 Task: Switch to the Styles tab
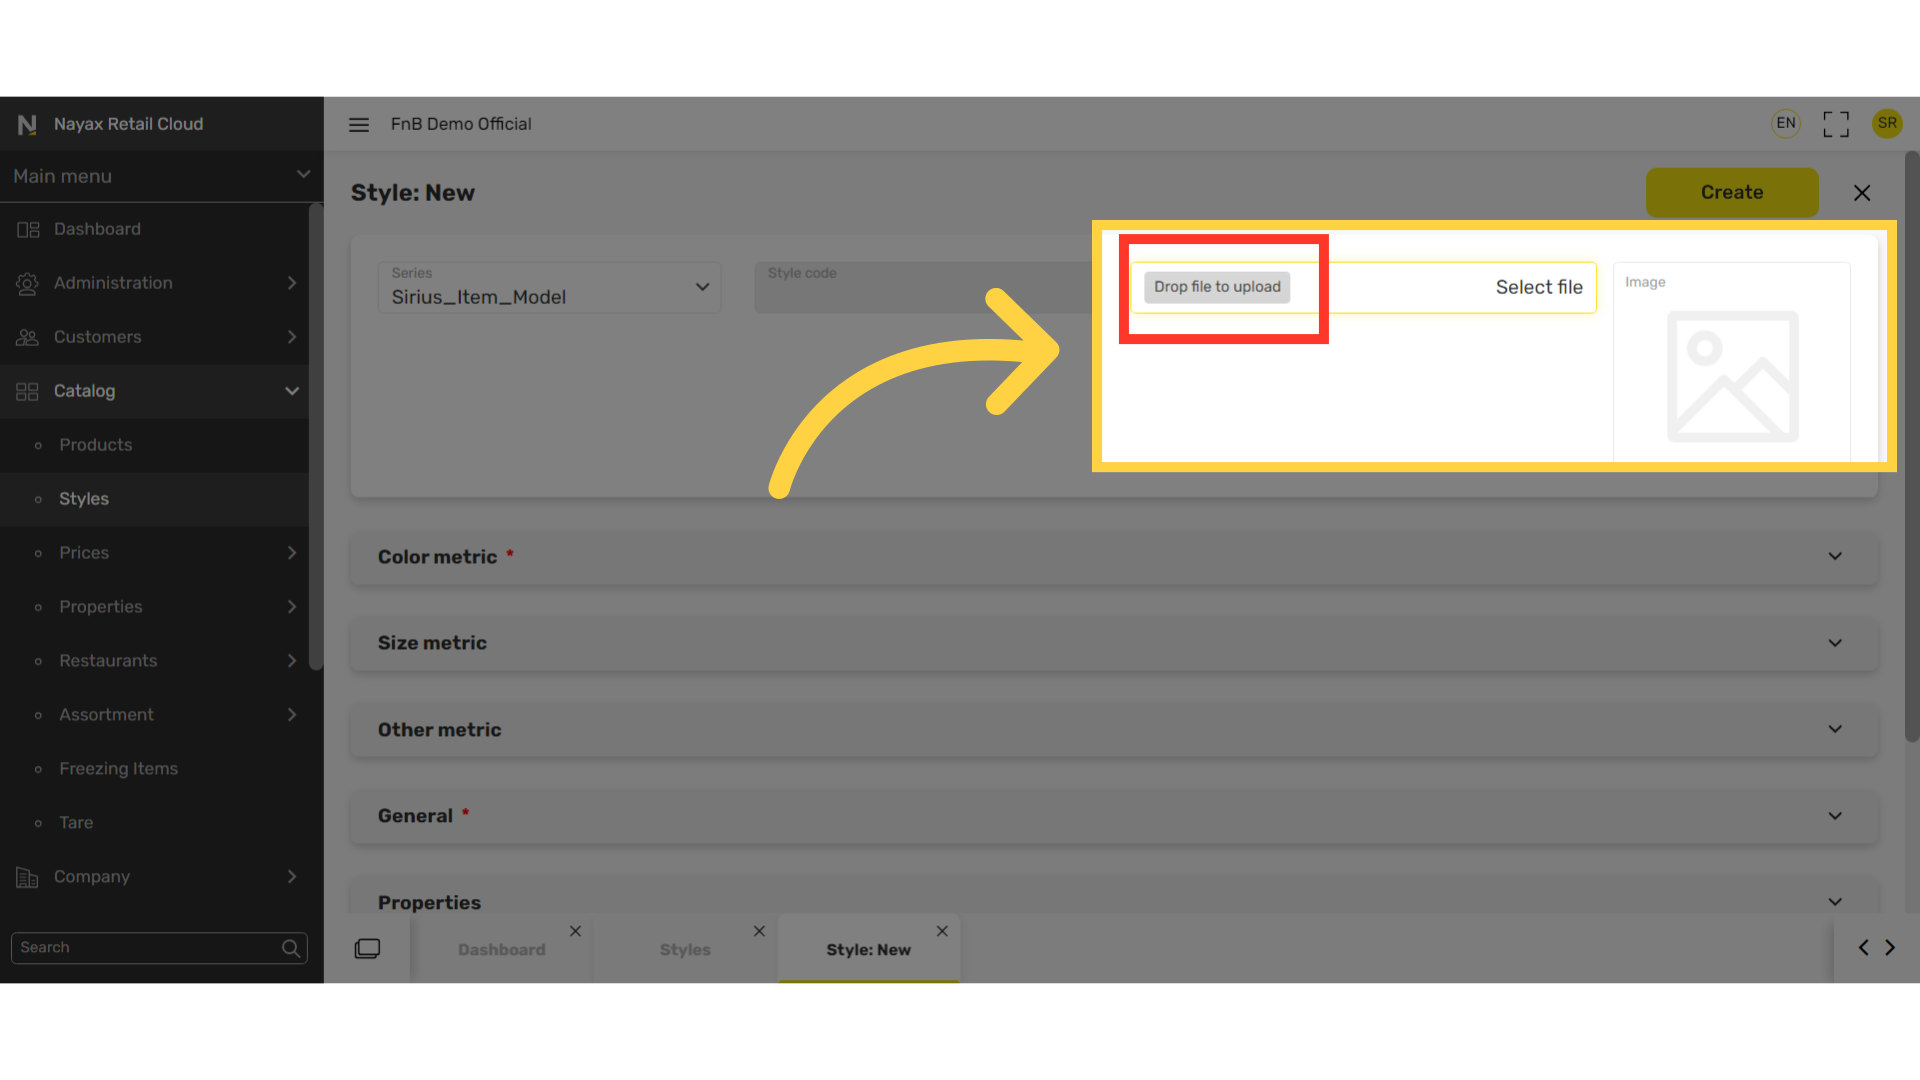(684, 948)
